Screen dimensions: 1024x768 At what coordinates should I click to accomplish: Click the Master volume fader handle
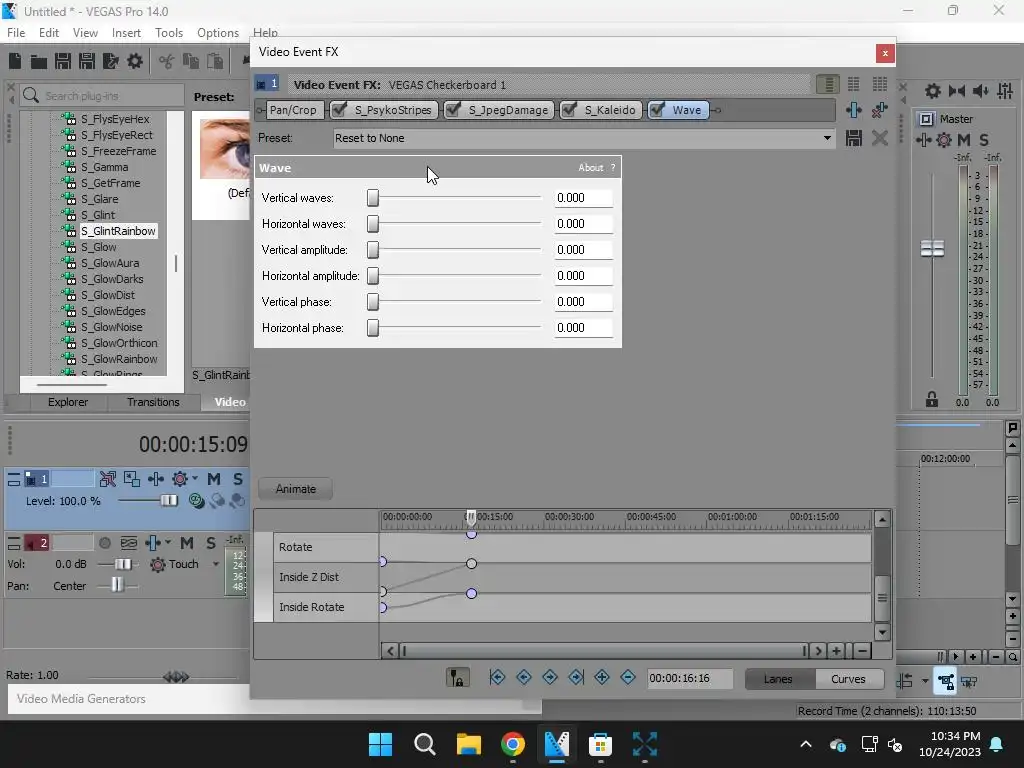pos(932,248)
